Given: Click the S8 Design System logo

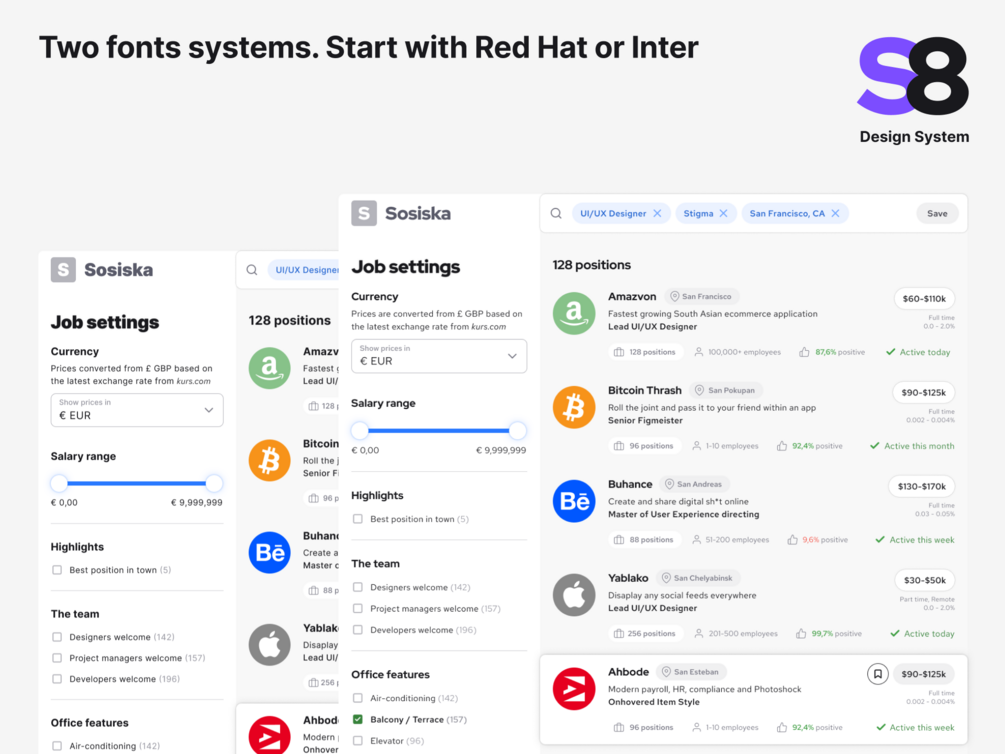Looking at the screenshot, I should (913, 90).
